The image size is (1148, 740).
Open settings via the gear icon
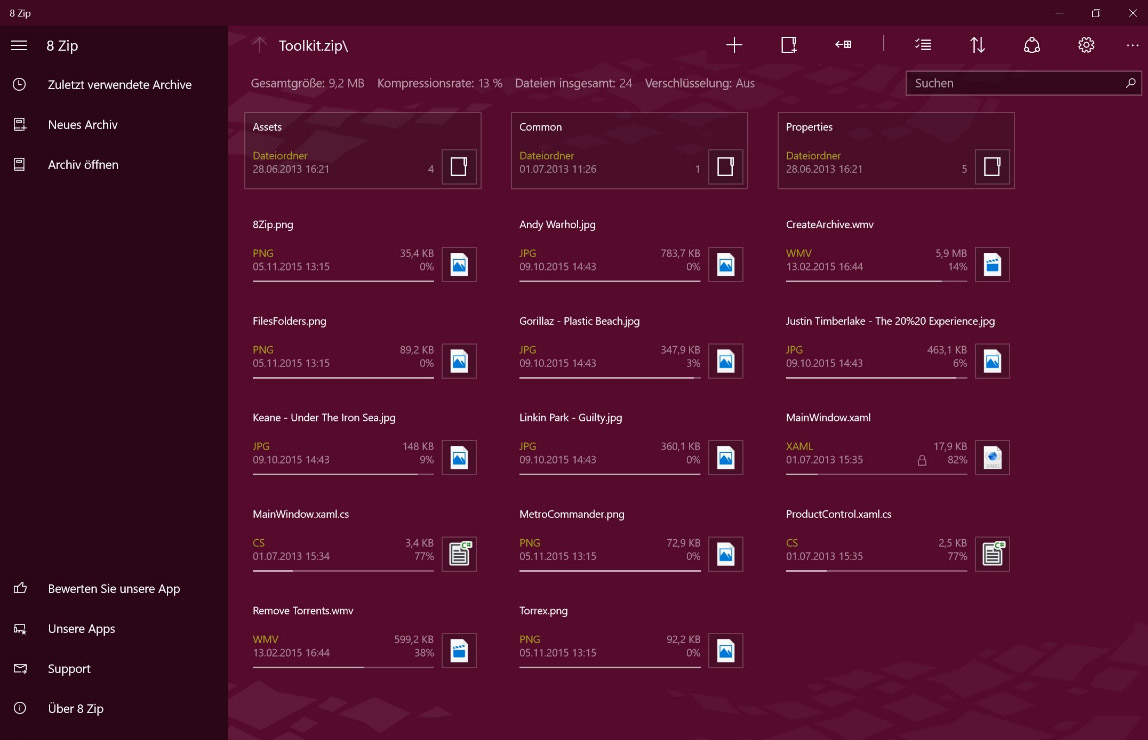(x=1086, y=45)
